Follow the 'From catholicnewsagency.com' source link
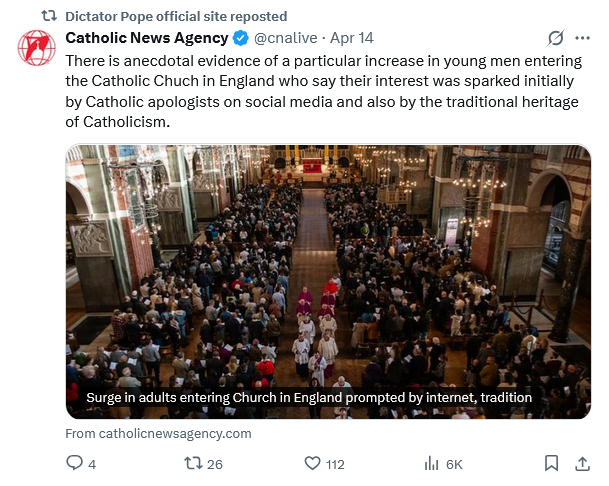 pos(158,433)
